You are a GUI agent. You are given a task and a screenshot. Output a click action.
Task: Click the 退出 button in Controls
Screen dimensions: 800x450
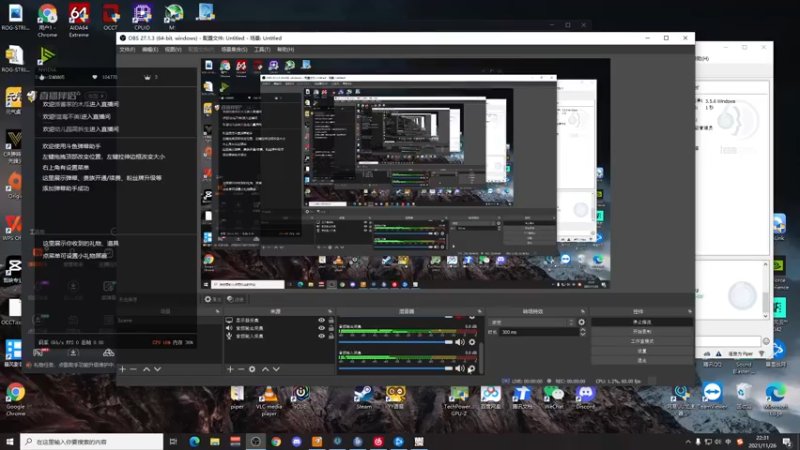tap(642, 360)
